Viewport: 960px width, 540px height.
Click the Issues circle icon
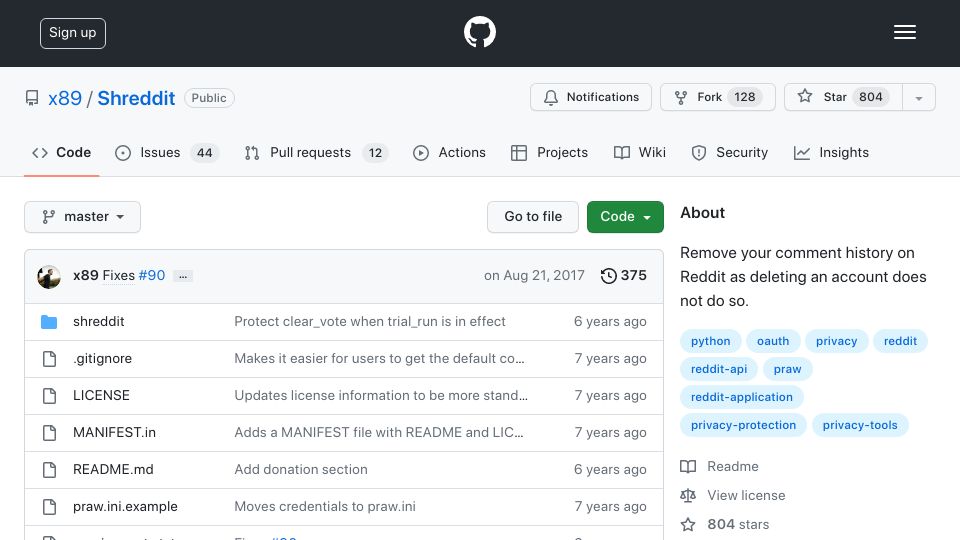(x=123, y=152)
